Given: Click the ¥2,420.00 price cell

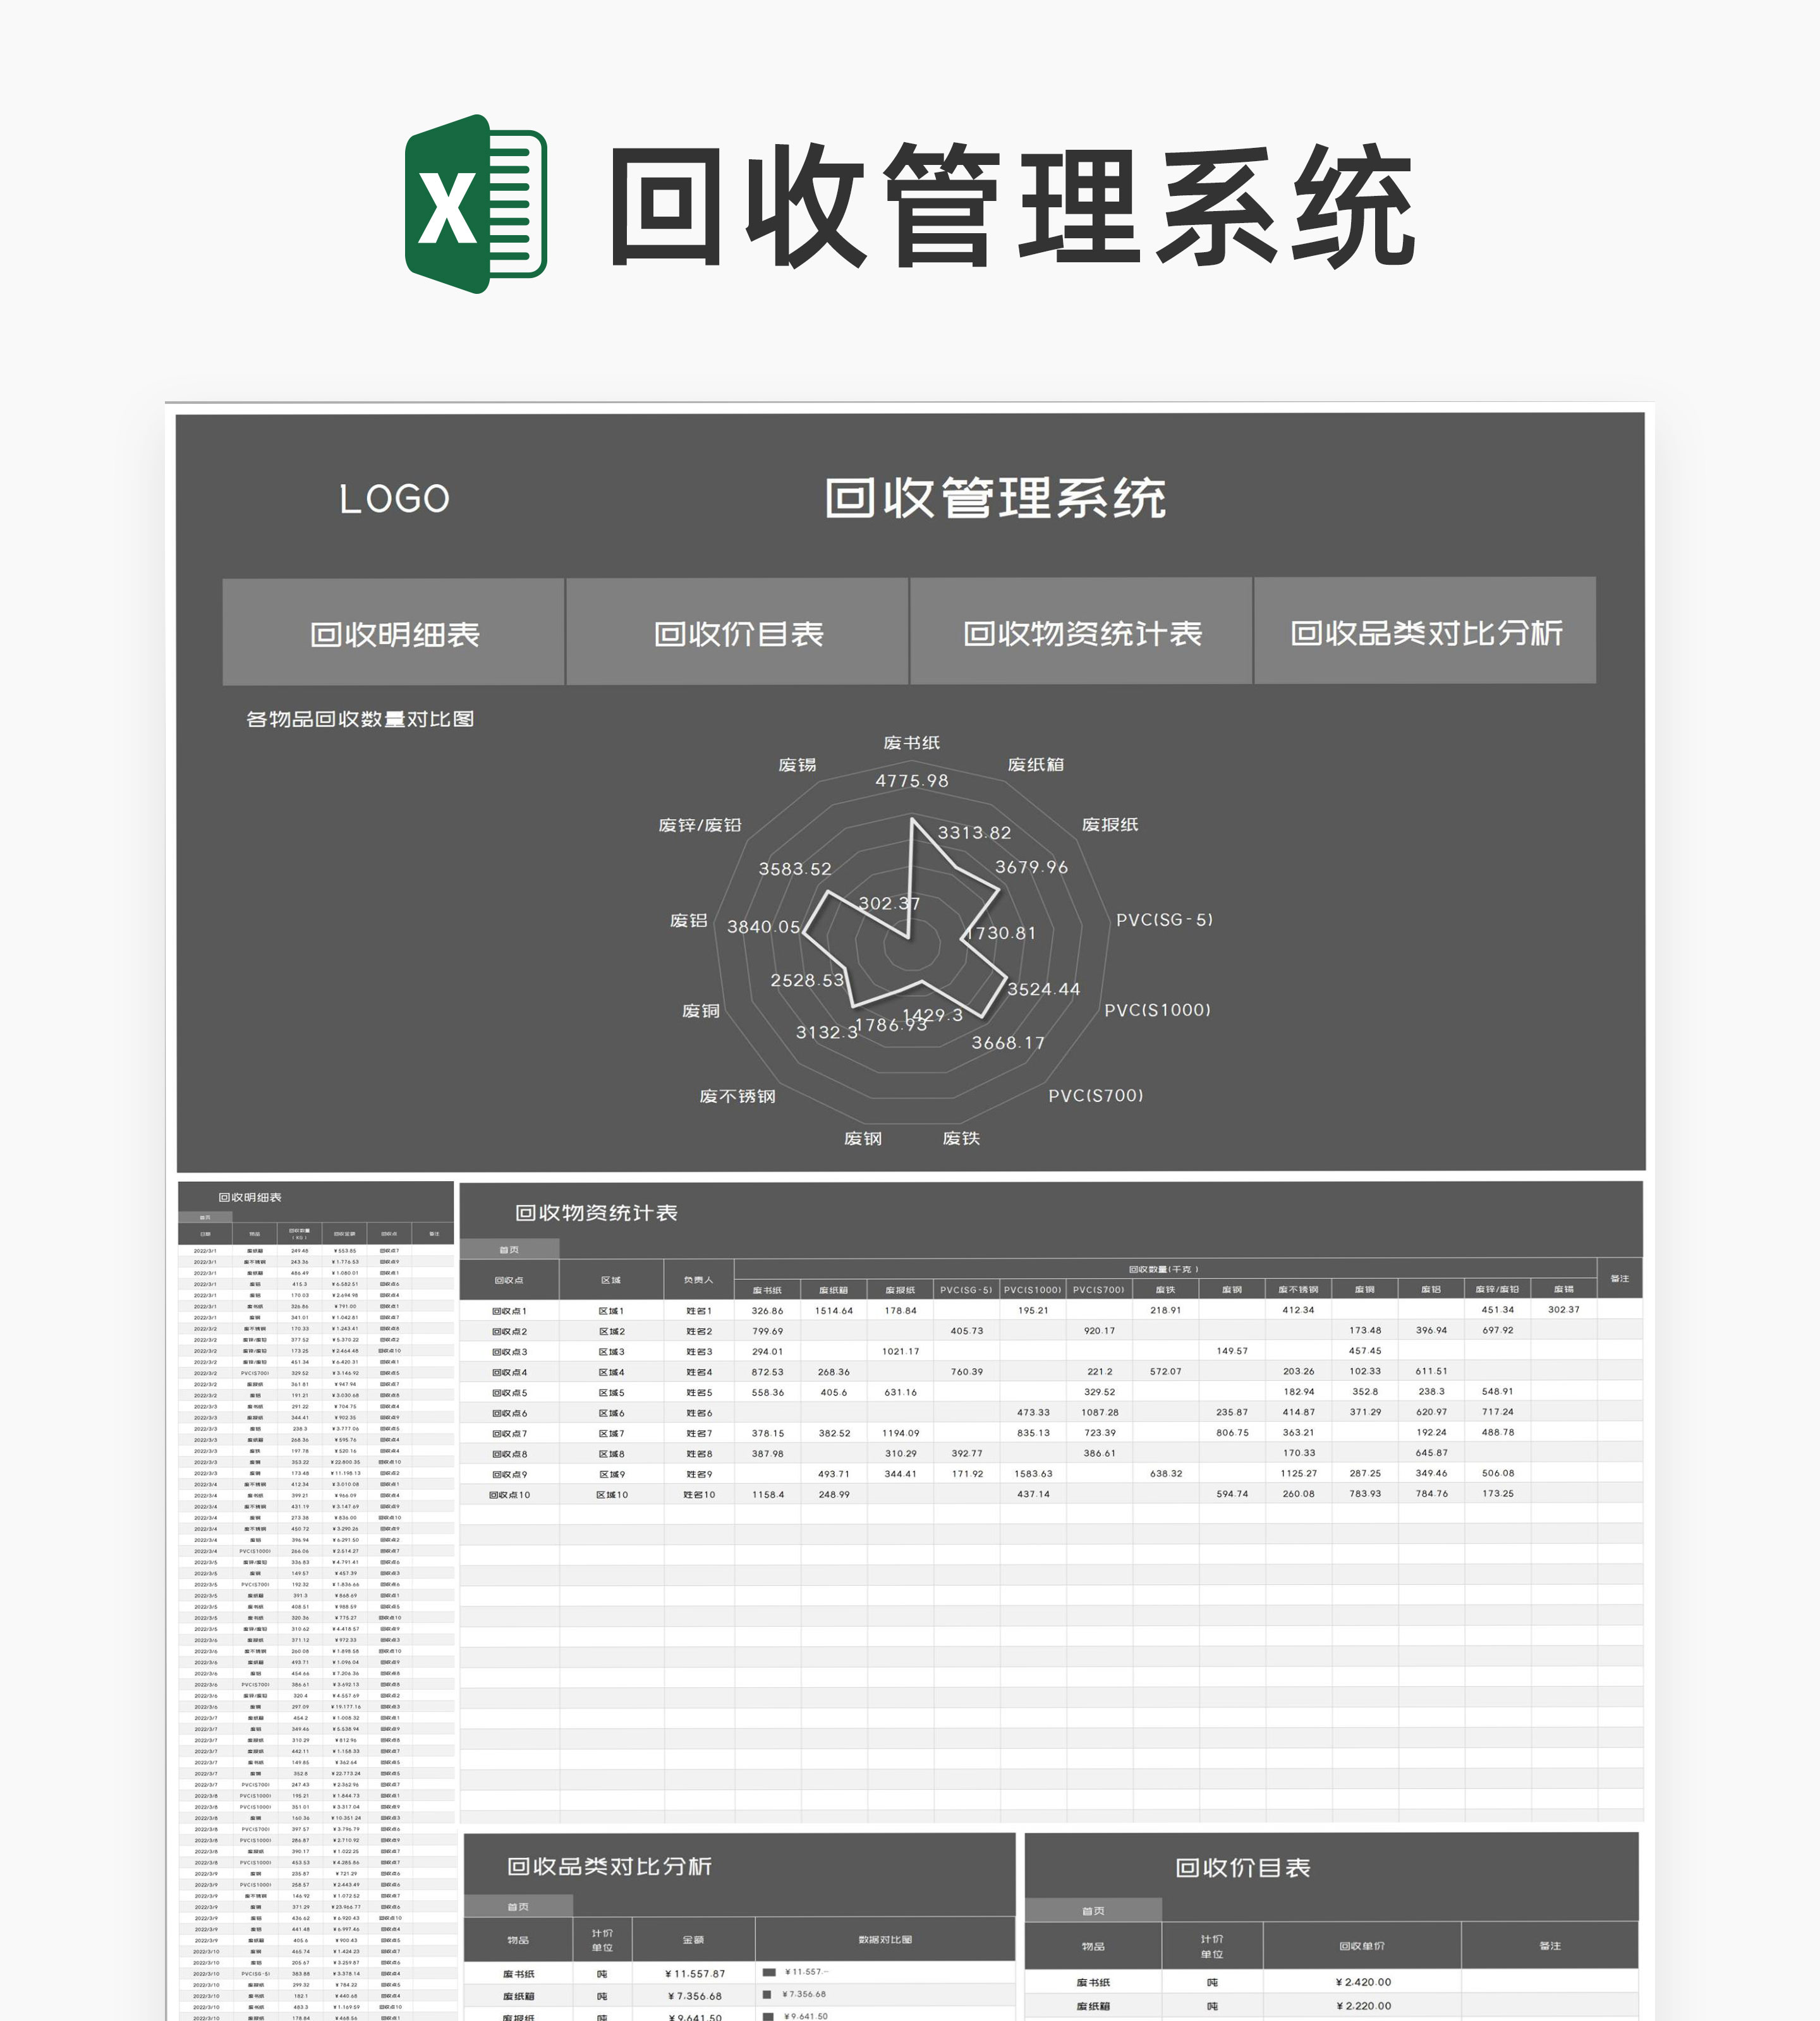Looking at the screenshot, I should (x=1362, y=1981).
